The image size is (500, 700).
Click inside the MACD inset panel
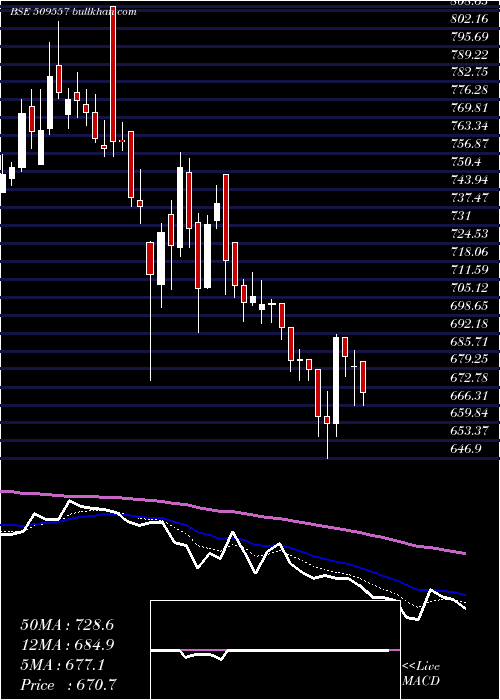(x=275, y=650)
